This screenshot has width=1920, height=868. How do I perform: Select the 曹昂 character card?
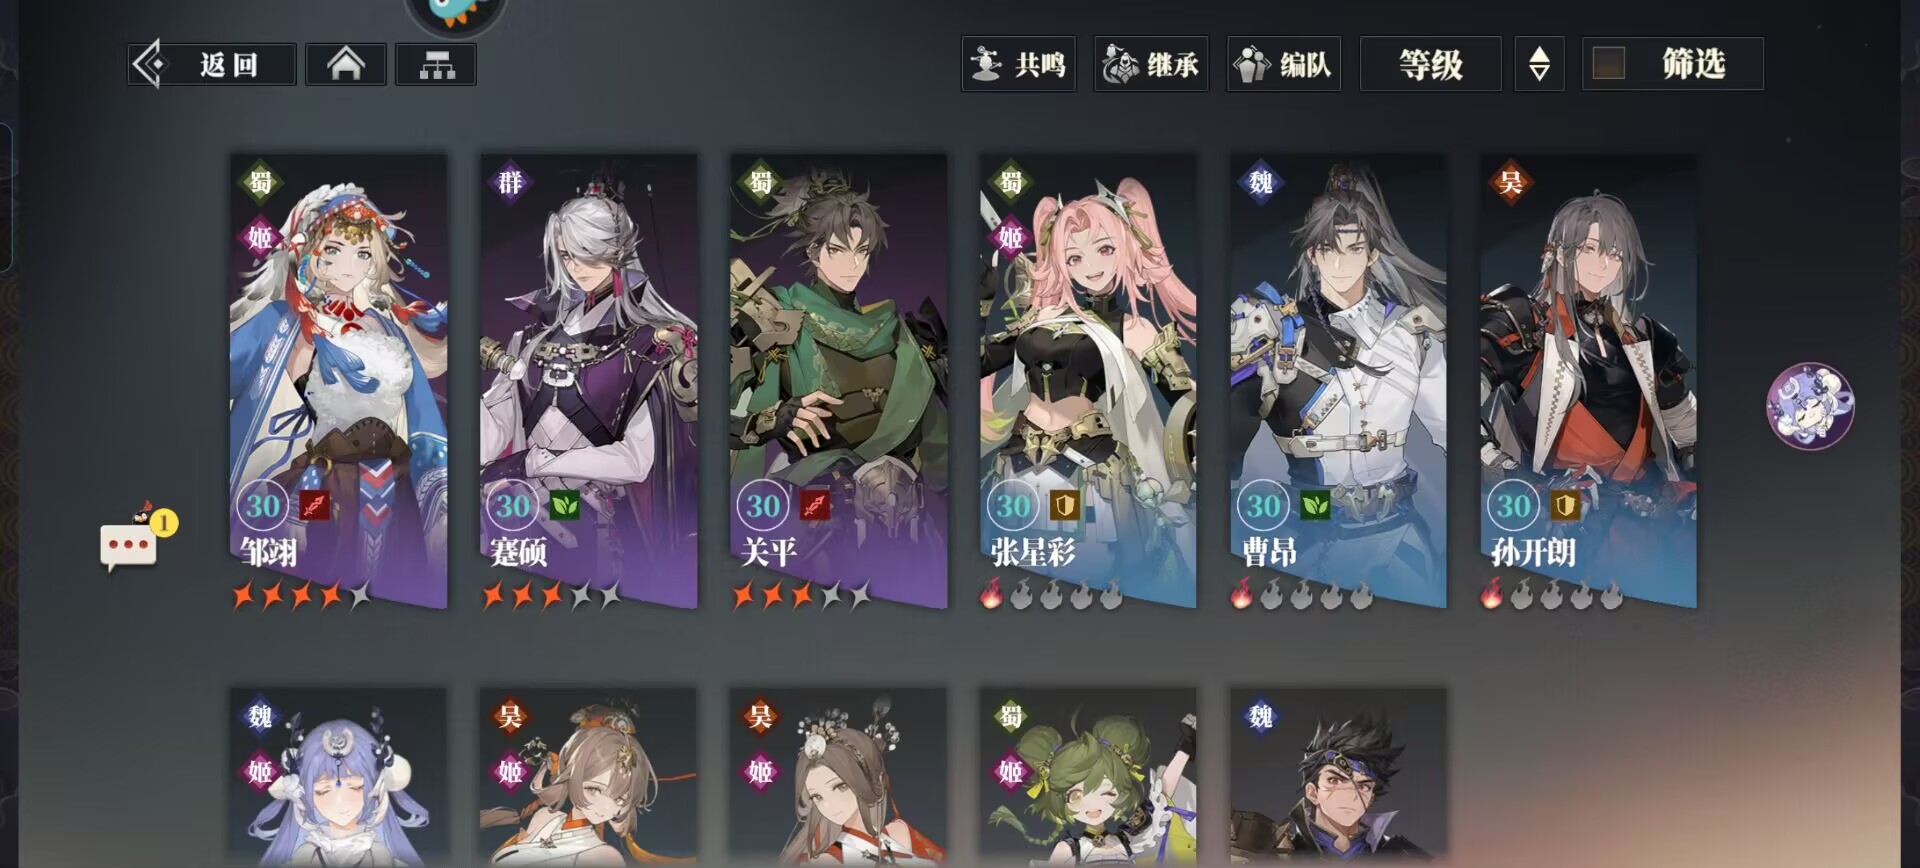click(1338, 380)
